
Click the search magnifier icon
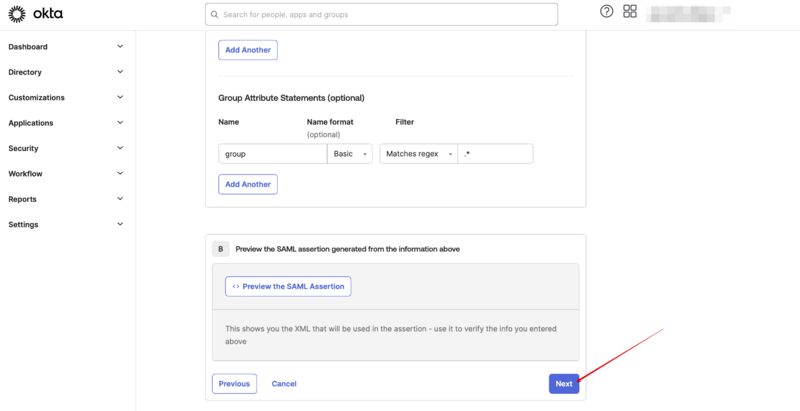coord(213,14)
